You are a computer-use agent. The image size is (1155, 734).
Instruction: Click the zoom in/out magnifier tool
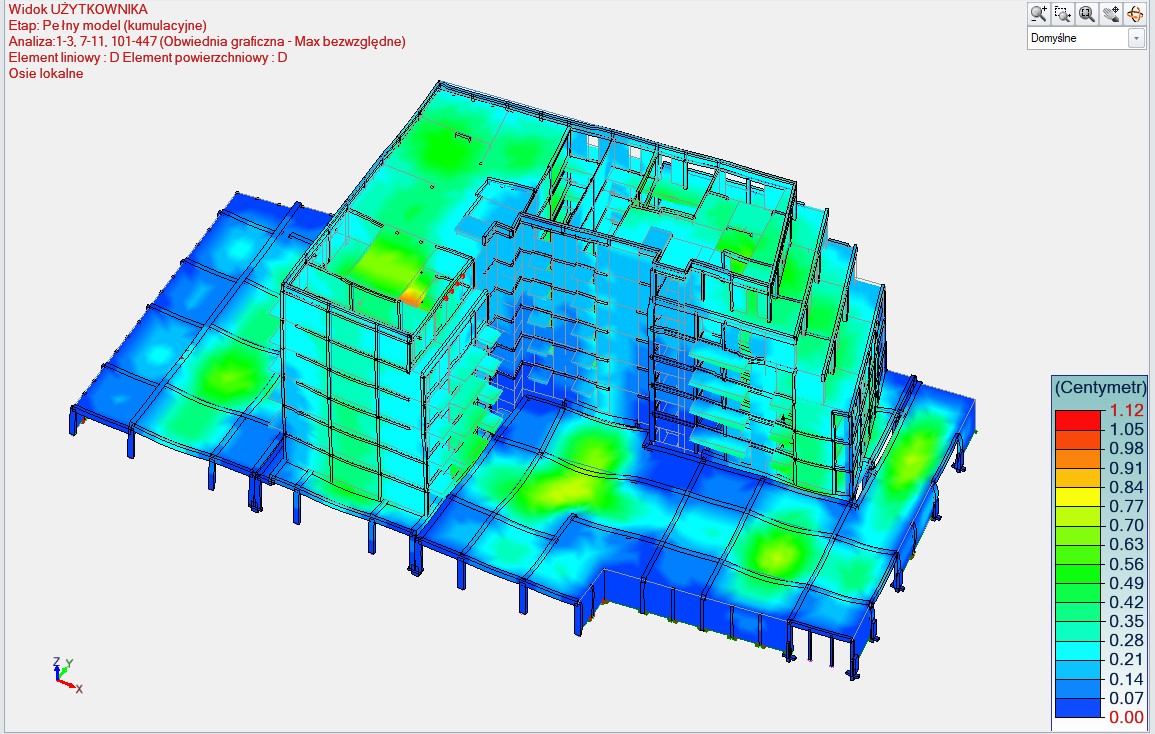tap(1039, 13)
